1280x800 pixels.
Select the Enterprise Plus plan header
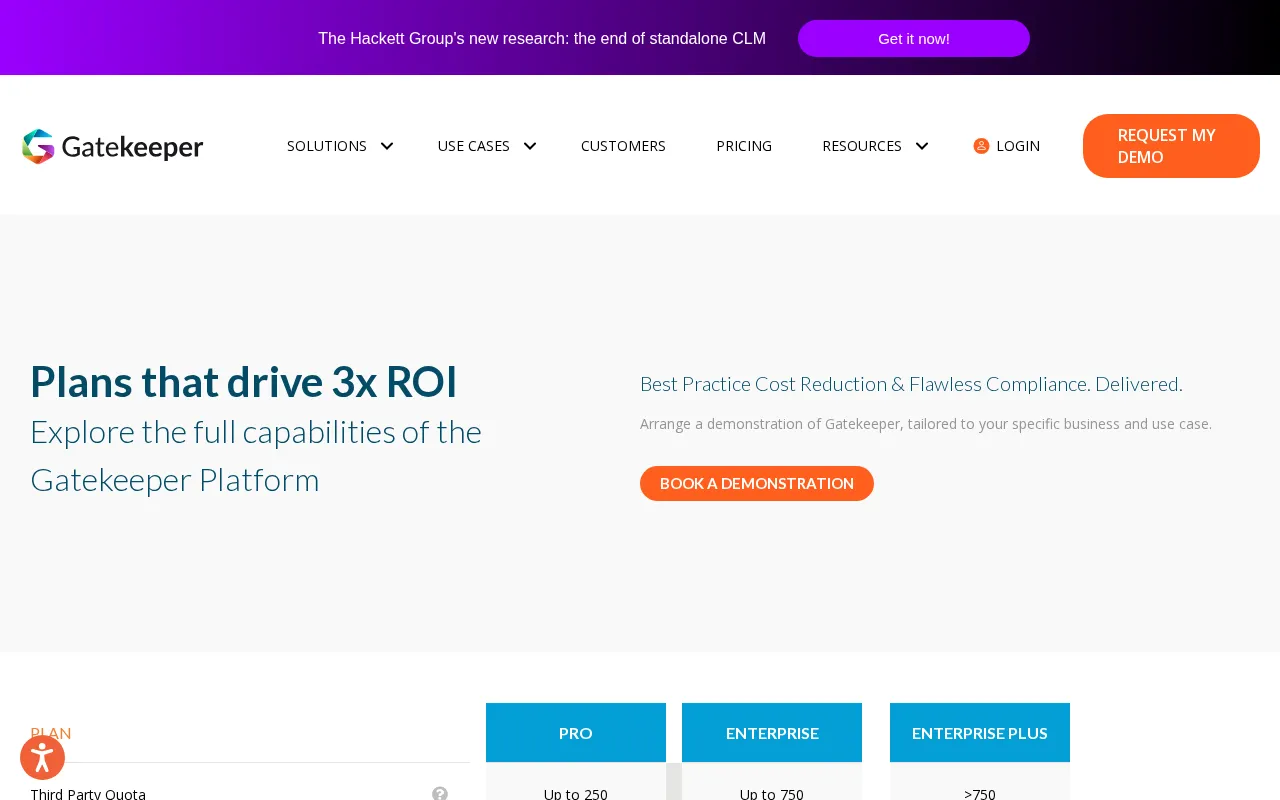980,733
